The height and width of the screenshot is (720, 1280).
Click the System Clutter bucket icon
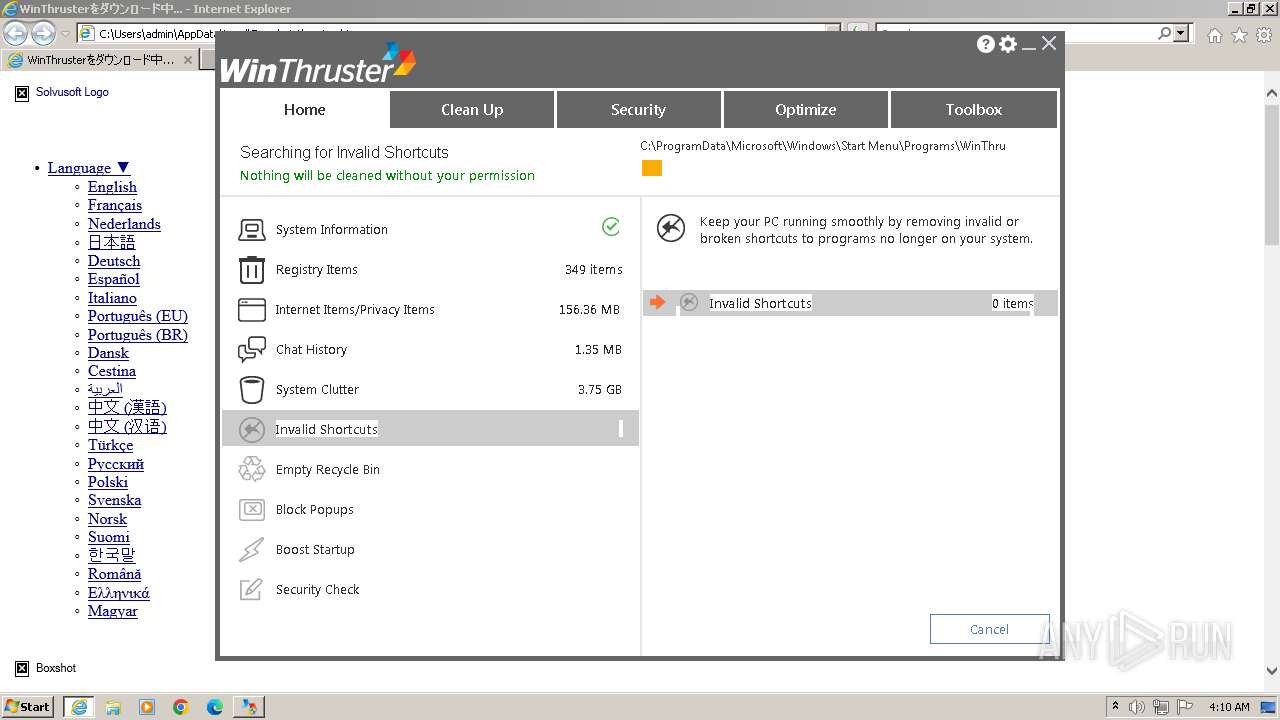click(252, 390)
